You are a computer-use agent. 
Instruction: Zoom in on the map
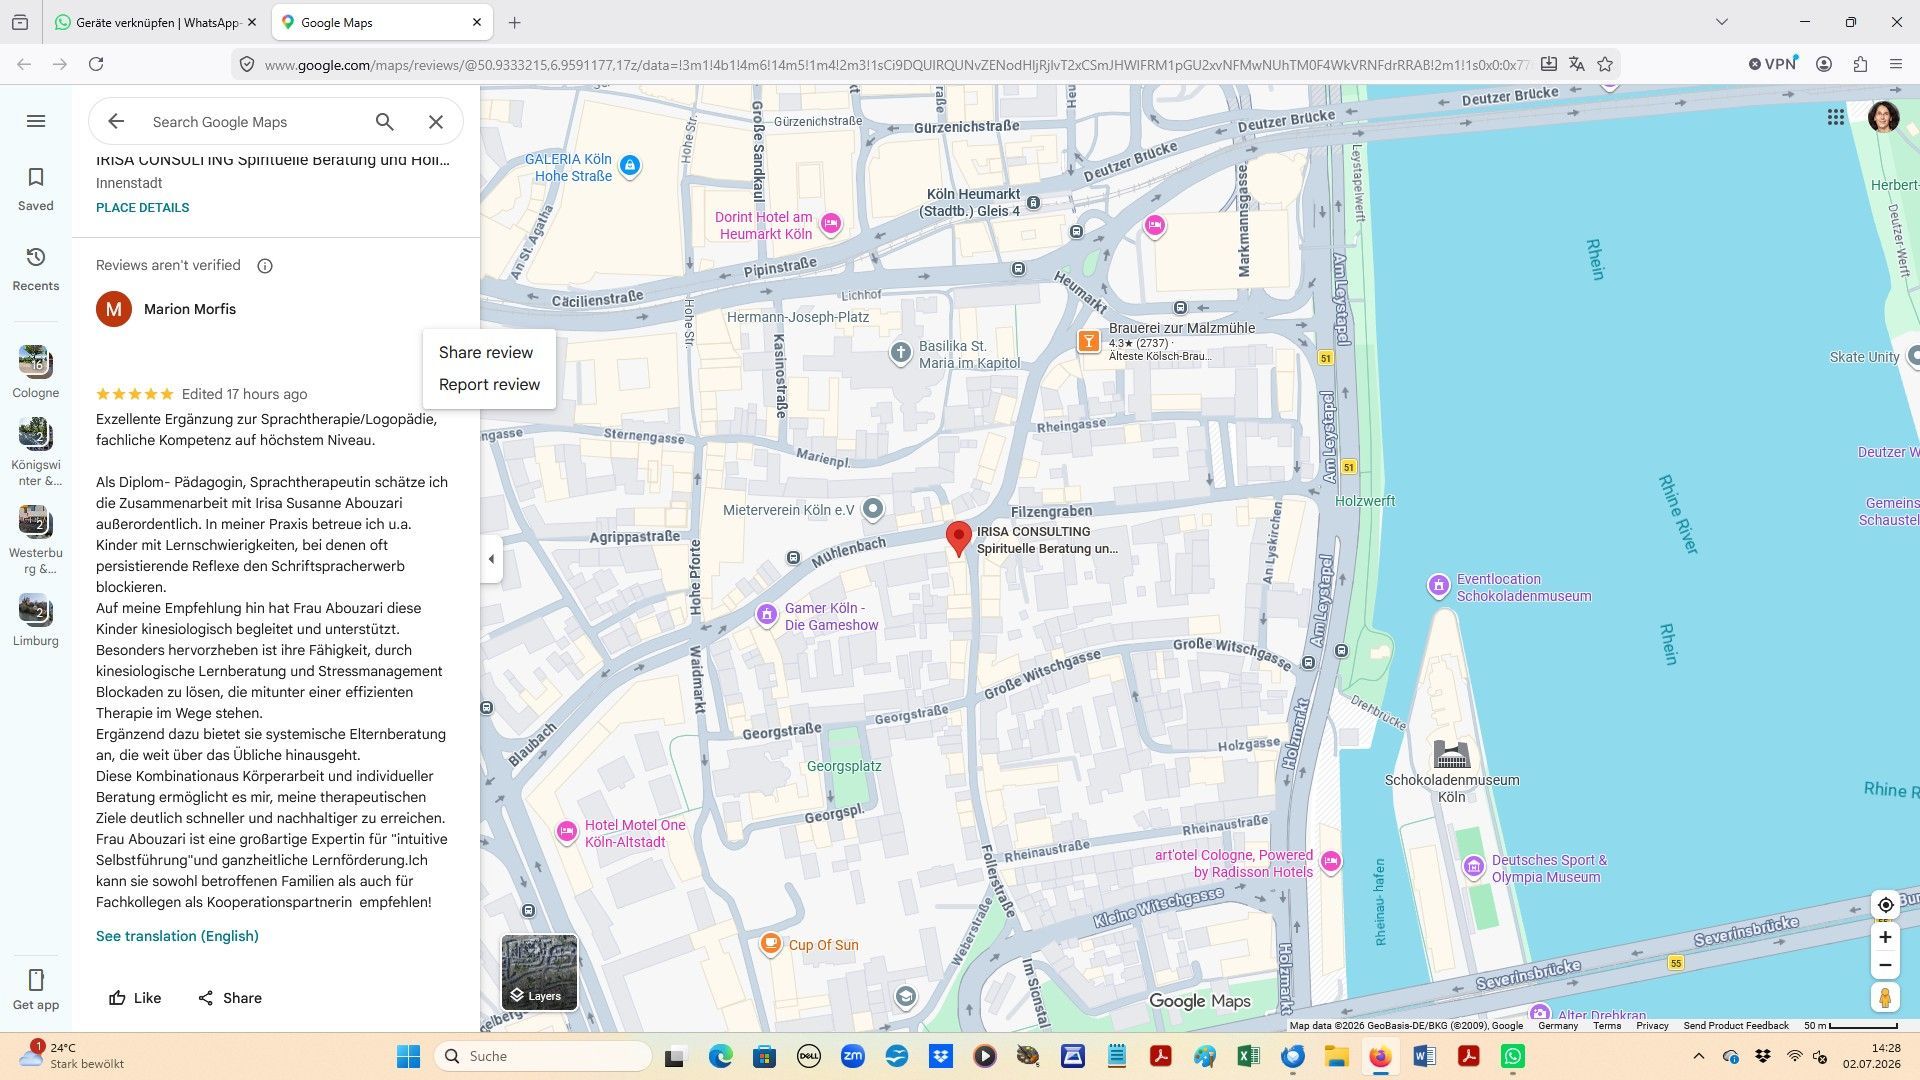(x=1885, y=938)
